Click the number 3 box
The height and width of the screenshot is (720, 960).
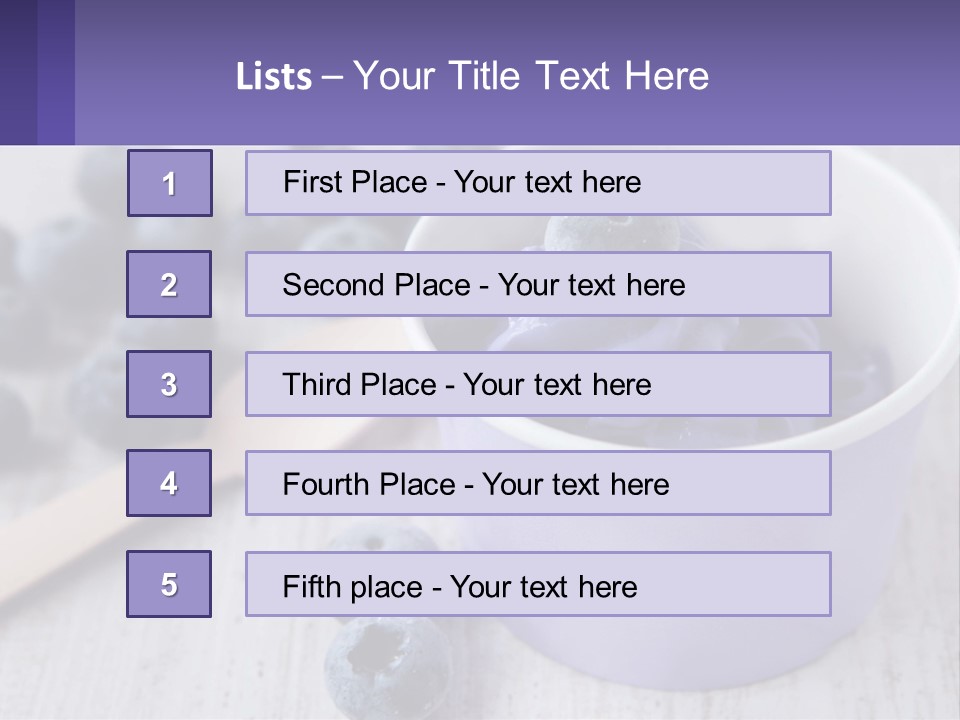(169, 384)
